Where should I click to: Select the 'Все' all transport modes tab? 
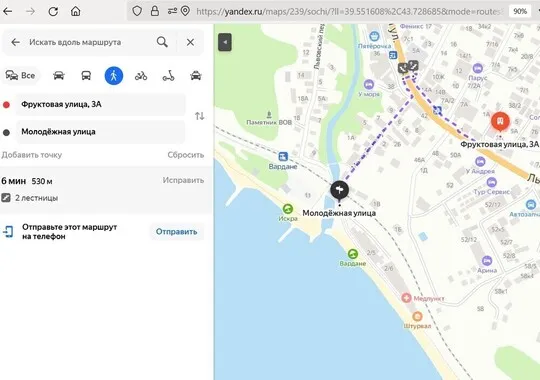tap(21, 75)
